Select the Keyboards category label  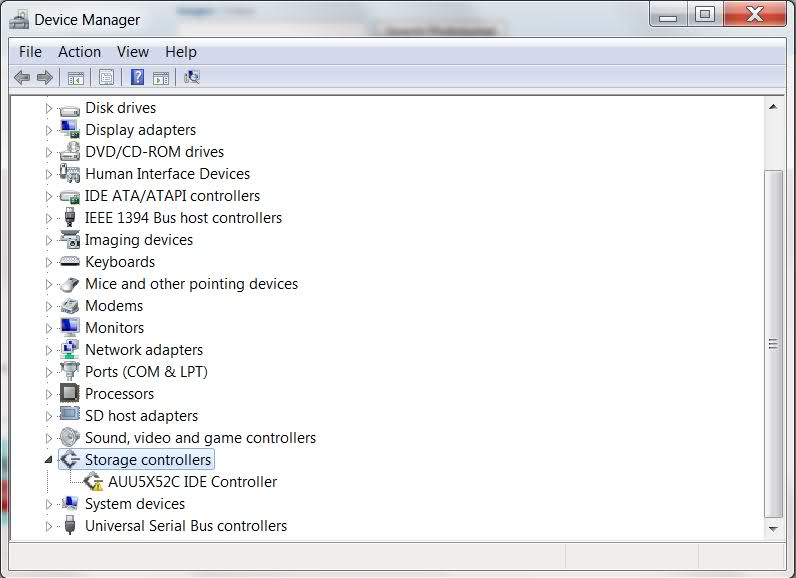point(120,262)
